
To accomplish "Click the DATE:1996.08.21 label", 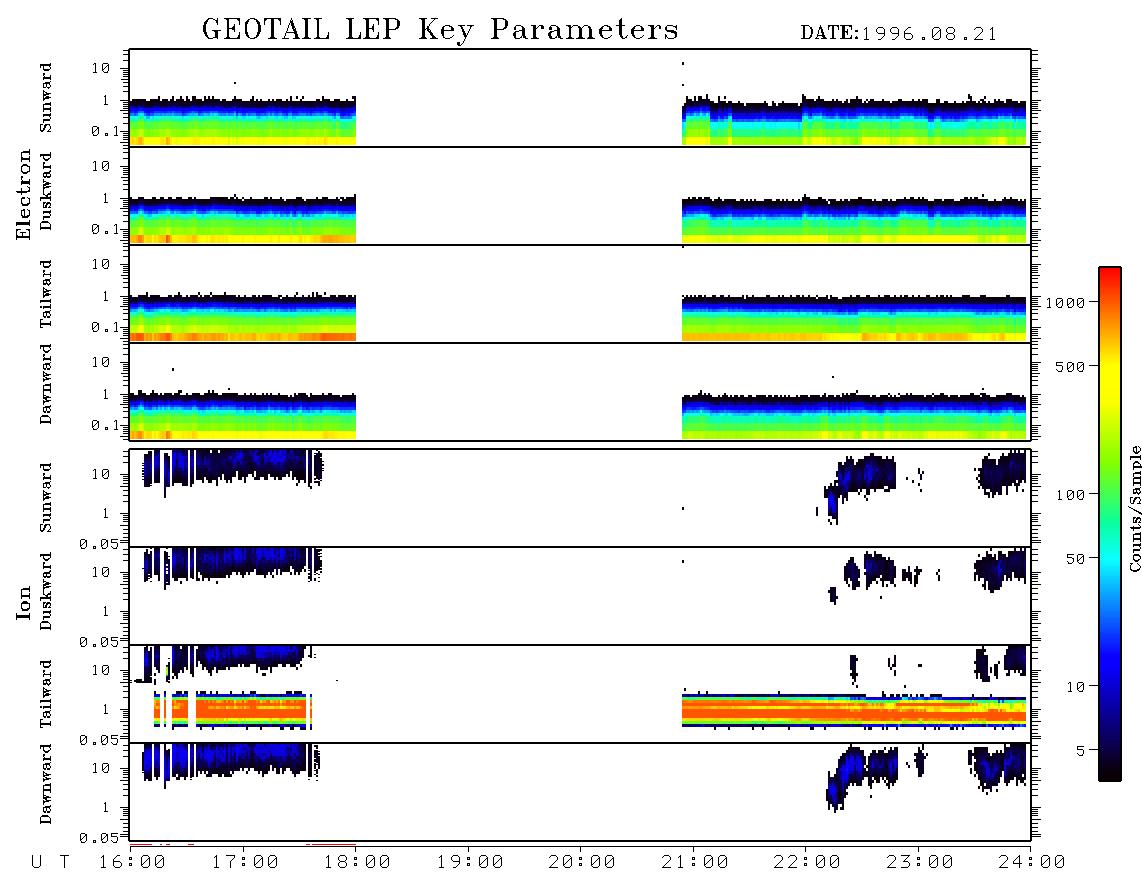I will coord(899,34).
